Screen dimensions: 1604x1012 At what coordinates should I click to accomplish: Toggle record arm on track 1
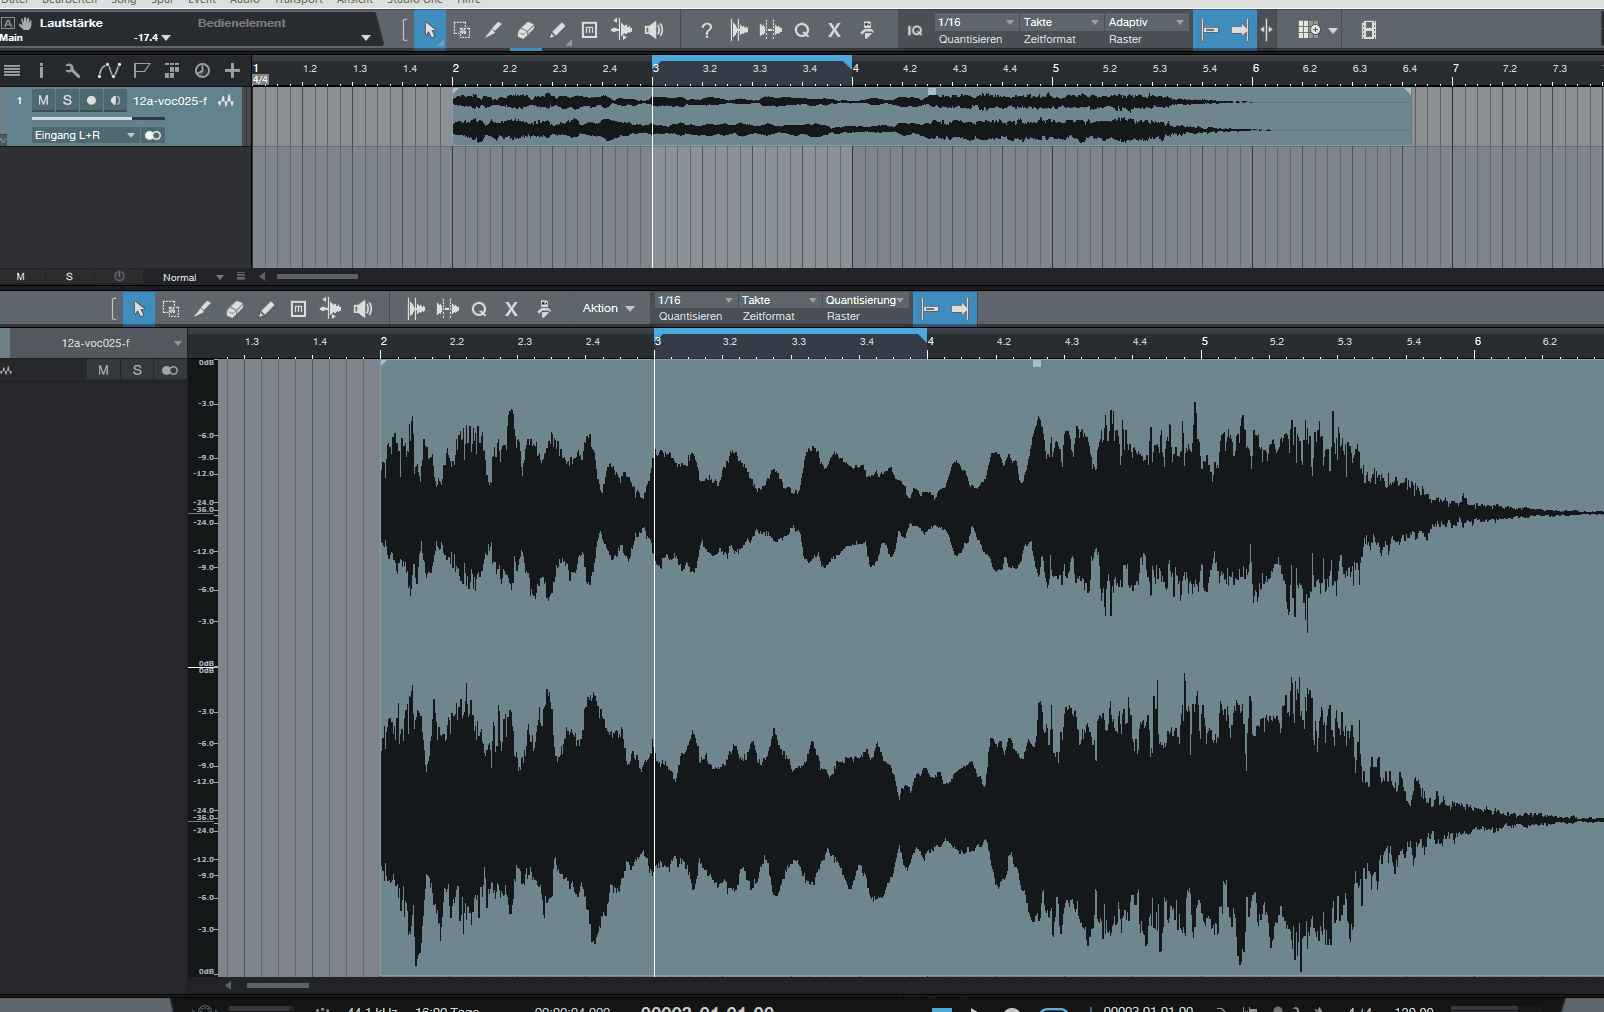tap(91, 100)
